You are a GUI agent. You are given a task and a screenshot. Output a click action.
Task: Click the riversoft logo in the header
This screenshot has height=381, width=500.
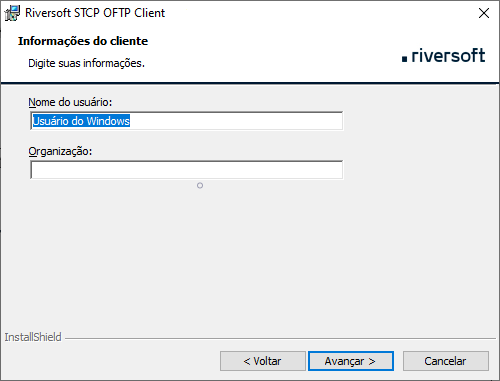(x=444, y=55)
